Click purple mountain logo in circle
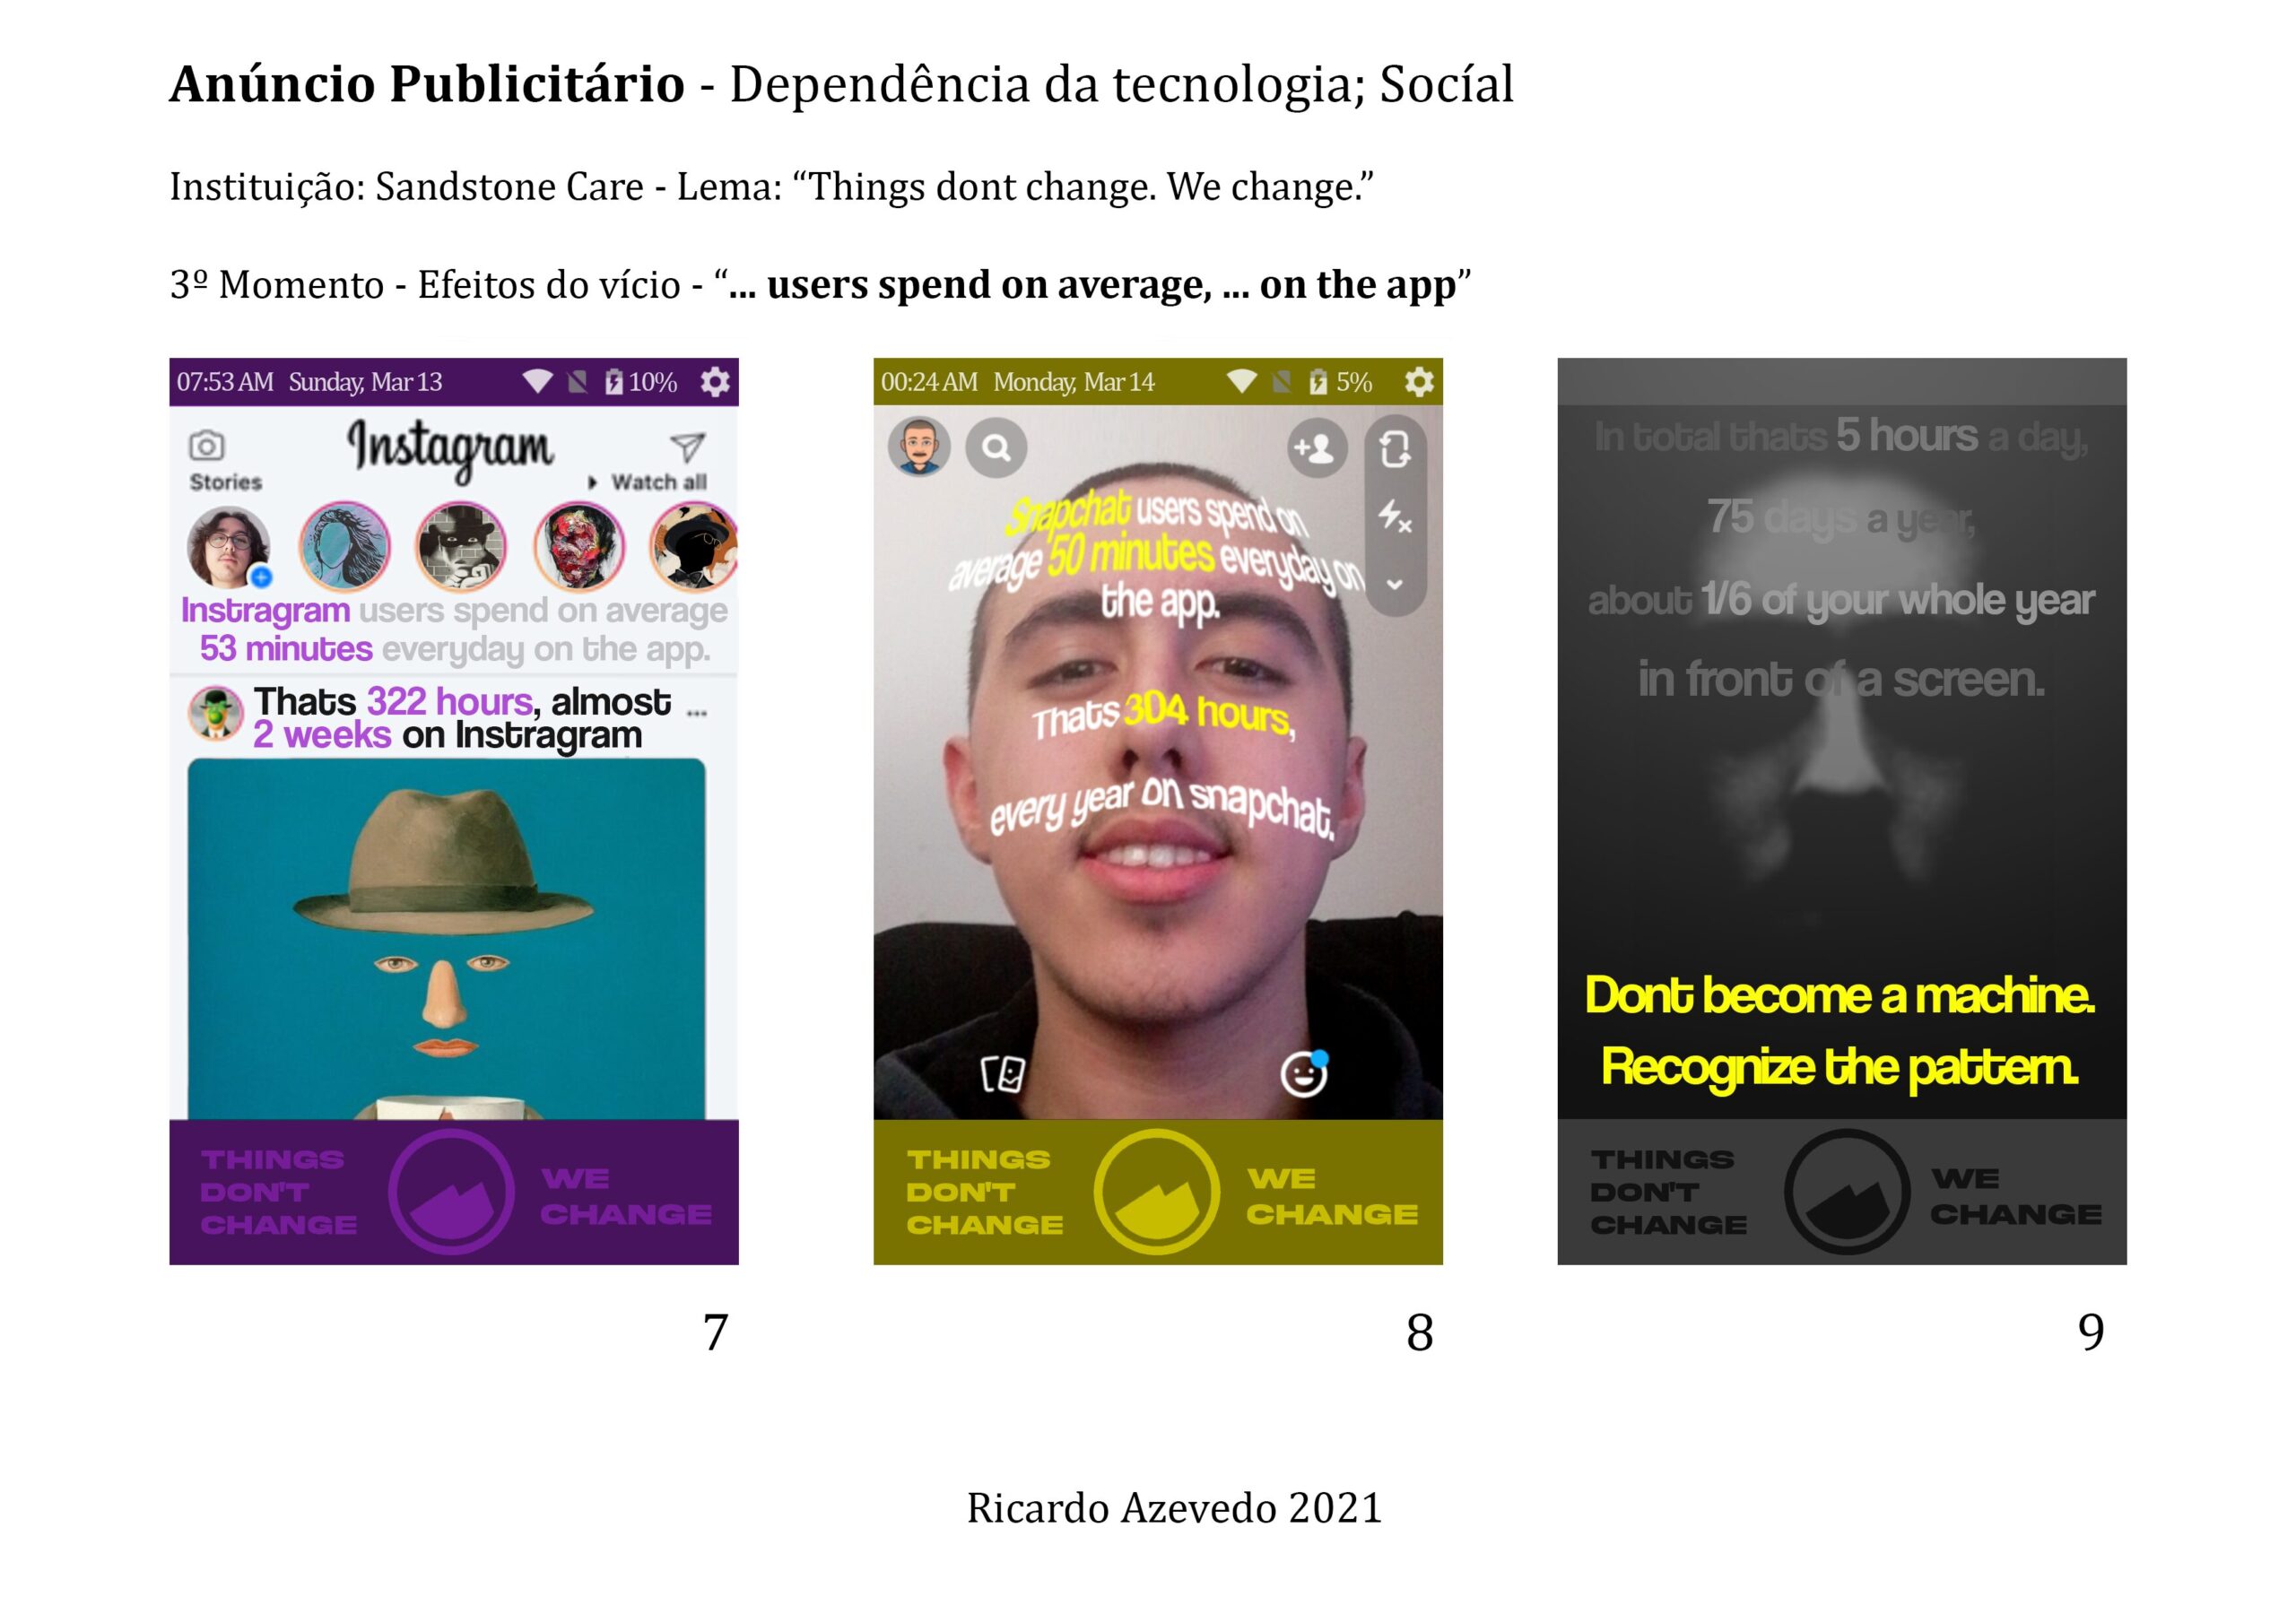 [451, 1192]
